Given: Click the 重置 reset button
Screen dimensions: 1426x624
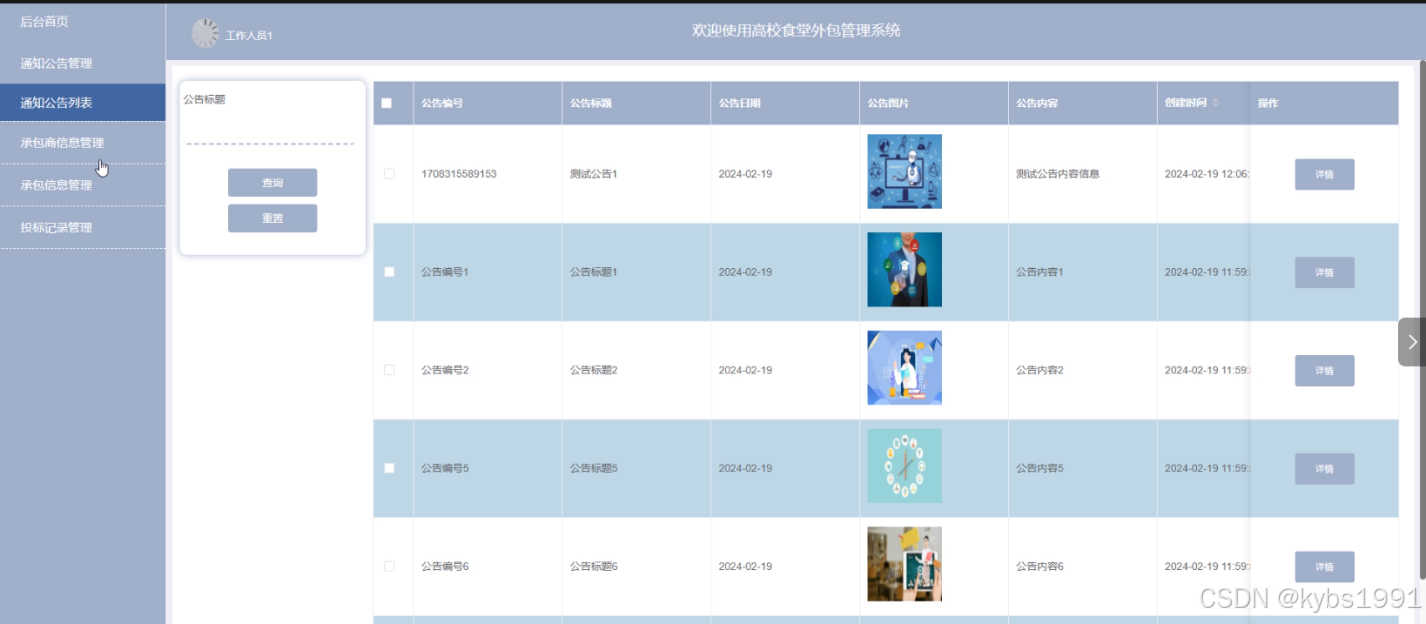Looking at the screenshot, I should pyautogui.click(x=272, y=218).
